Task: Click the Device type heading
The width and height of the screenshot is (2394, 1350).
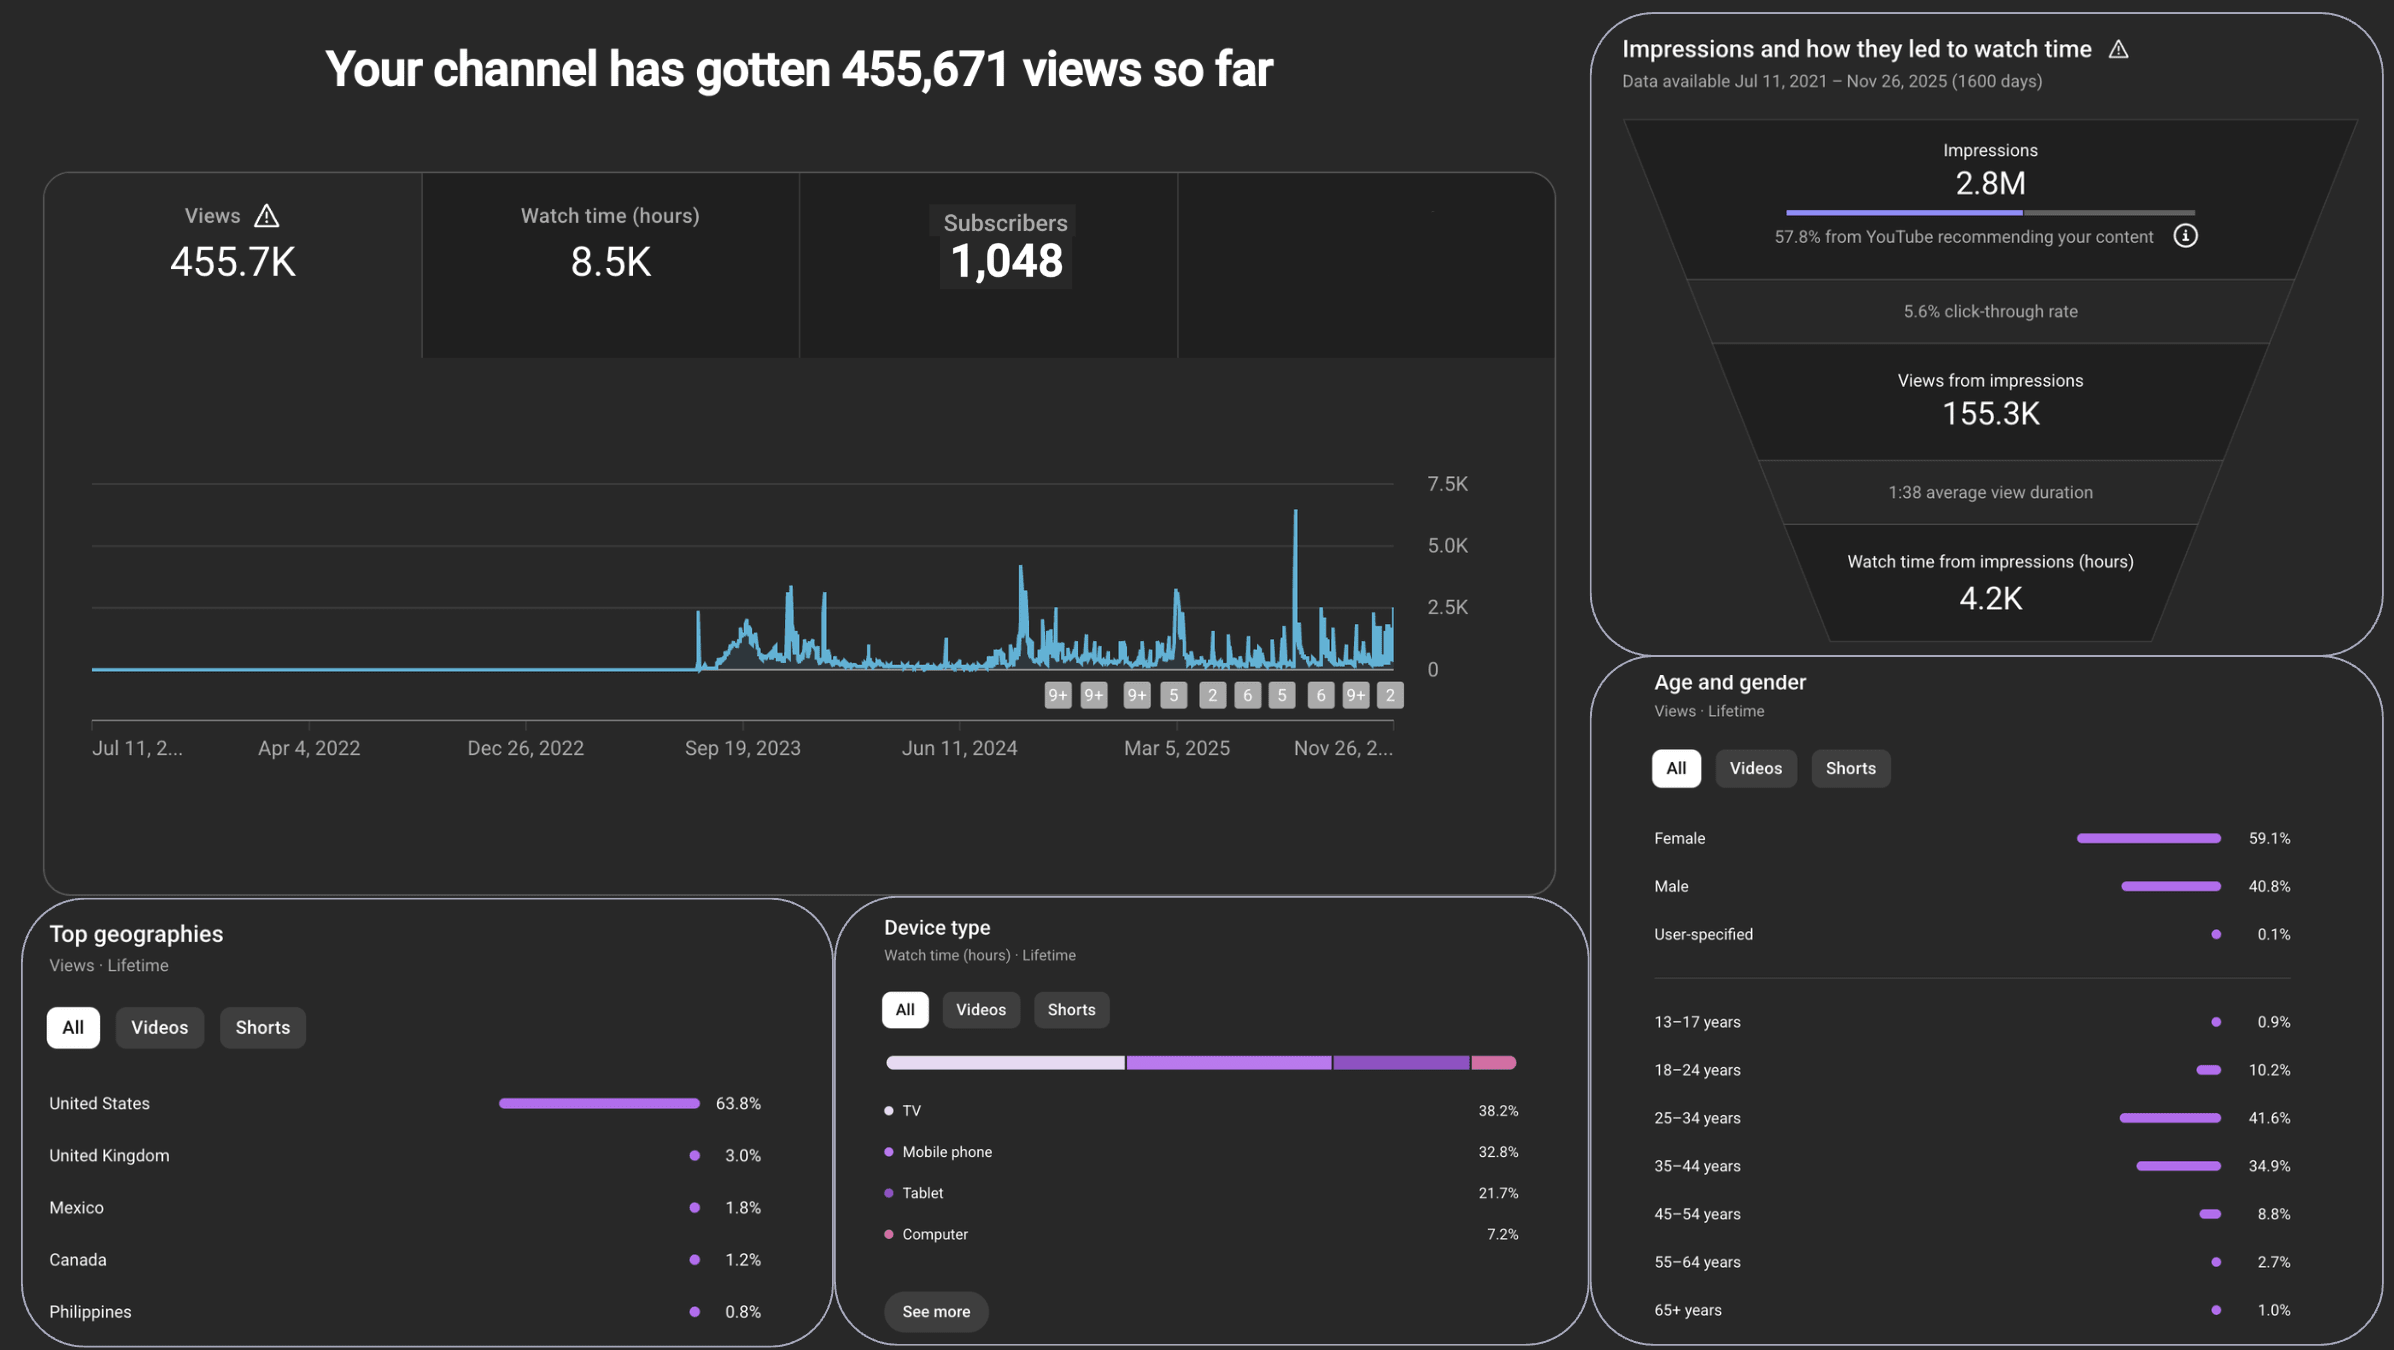Action: 937,927
